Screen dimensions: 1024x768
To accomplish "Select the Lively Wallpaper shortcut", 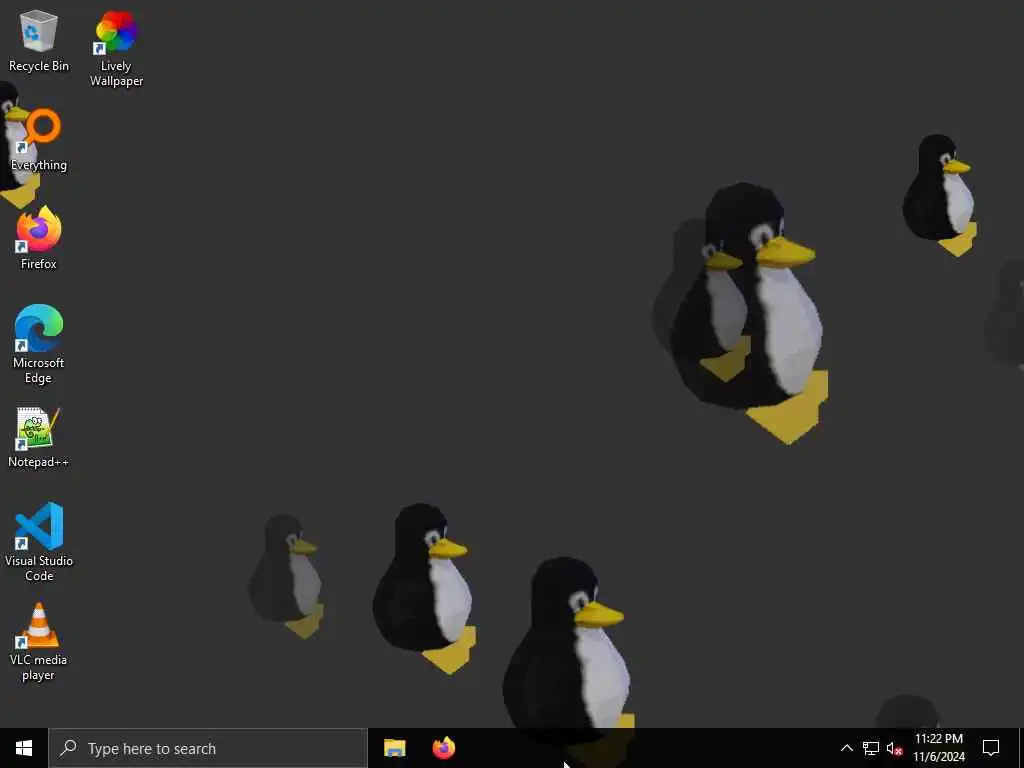I will pos(116,48).
